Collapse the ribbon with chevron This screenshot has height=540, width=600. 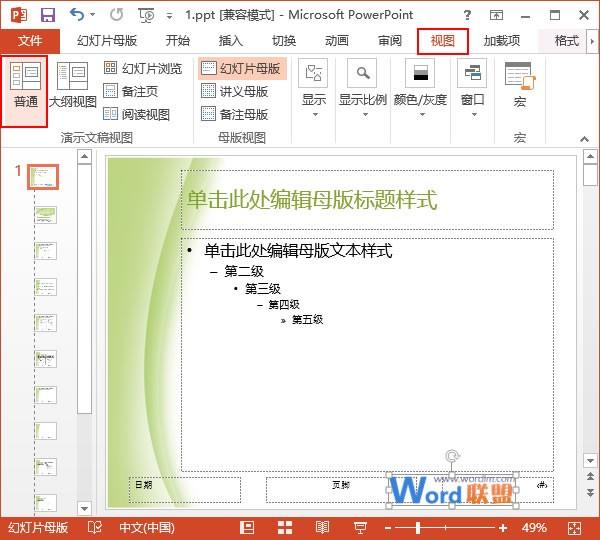click(x=584, y=139)
